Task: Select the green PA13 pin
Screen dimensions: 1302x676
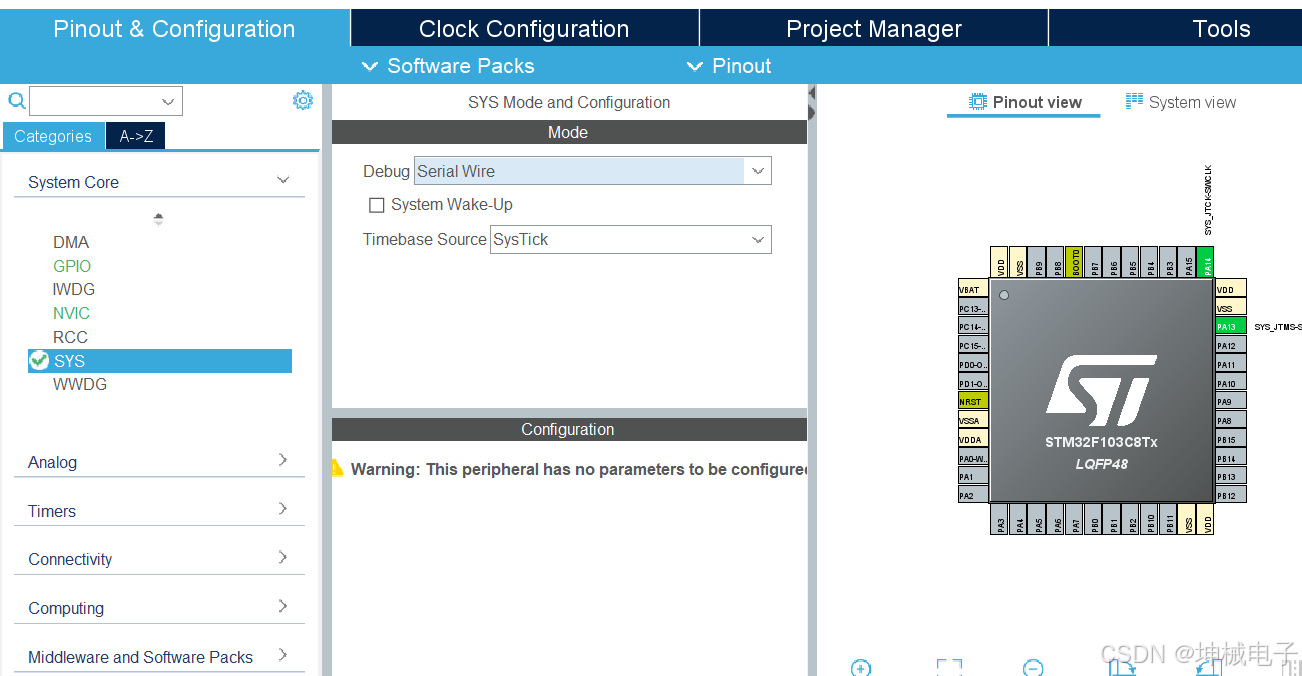Action: [1231, 327]
